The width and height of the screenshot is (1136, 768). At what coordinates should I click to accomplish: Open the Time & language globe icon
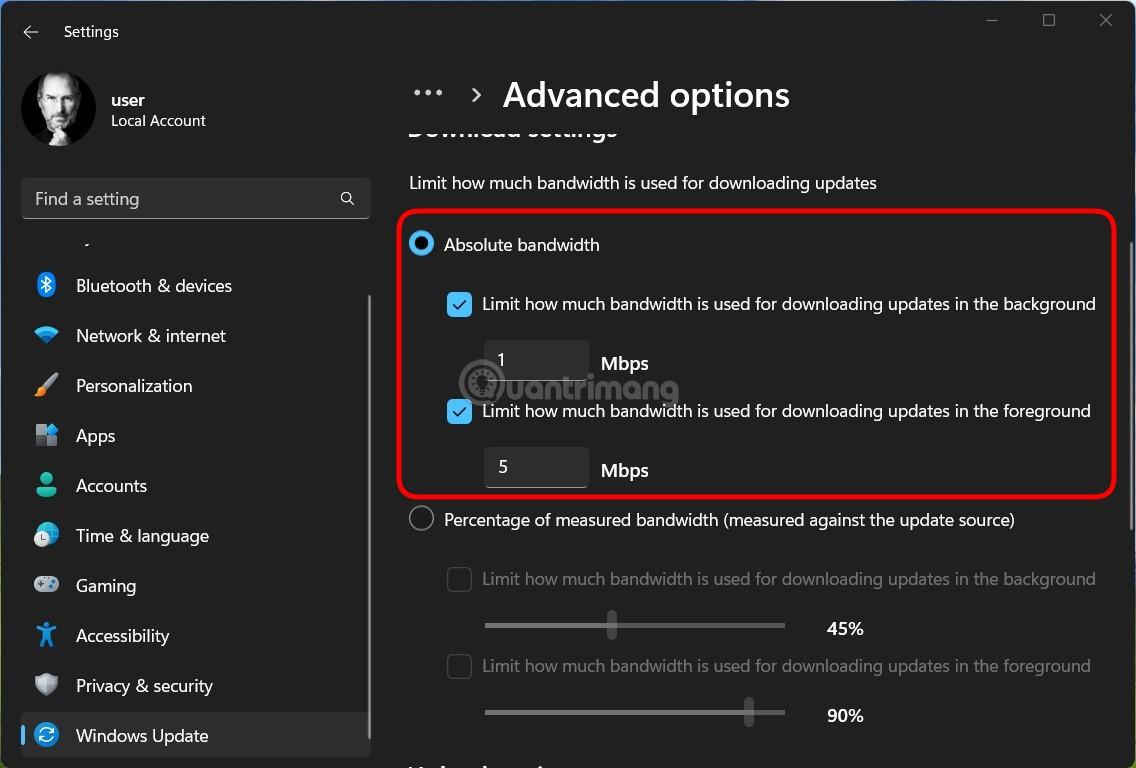coord(46,535)
